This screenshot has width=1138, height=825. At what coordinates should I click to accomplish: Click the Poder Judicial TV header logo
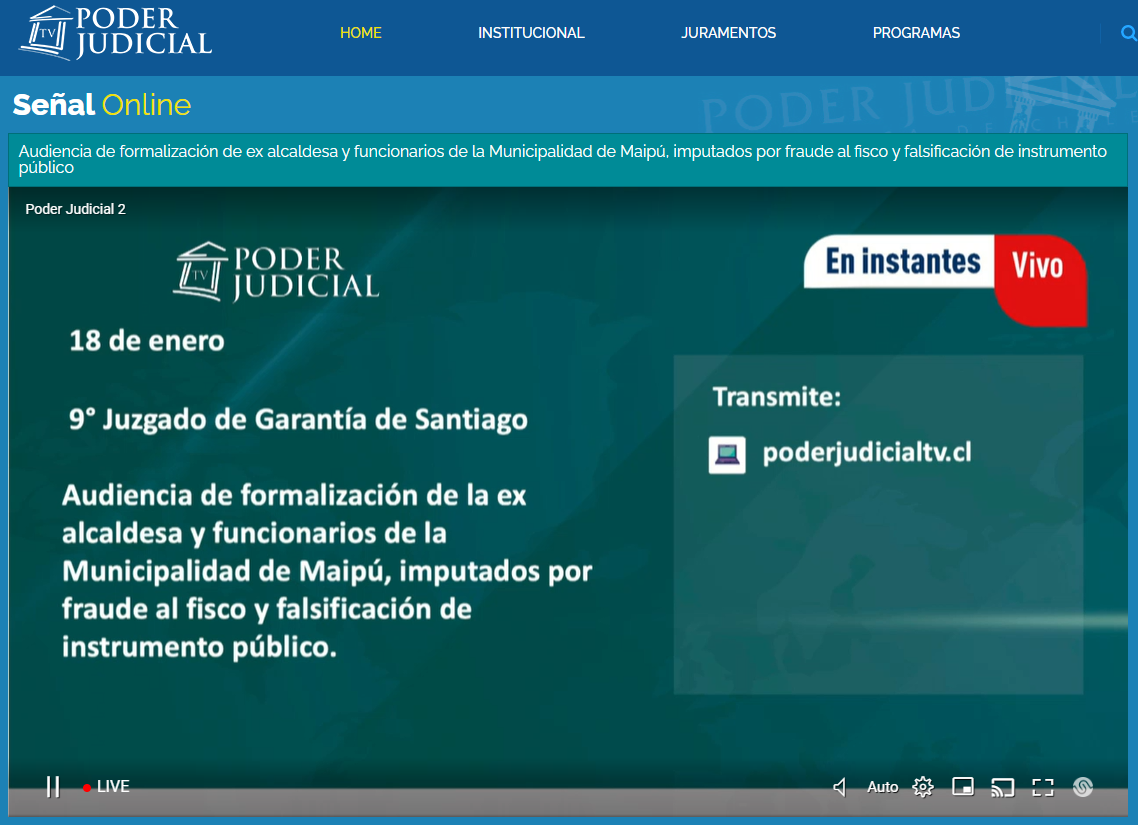point(116,33)
